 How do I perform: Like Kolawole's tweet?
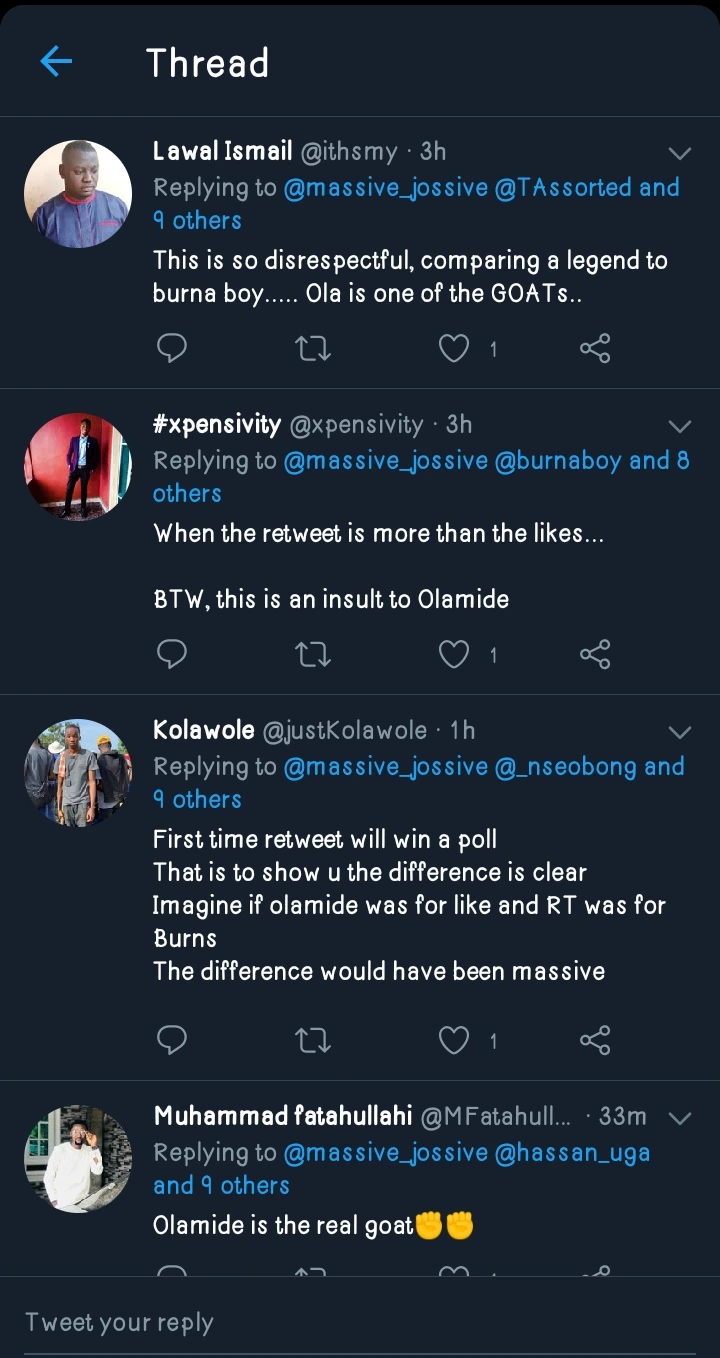tap(455, 1041)
